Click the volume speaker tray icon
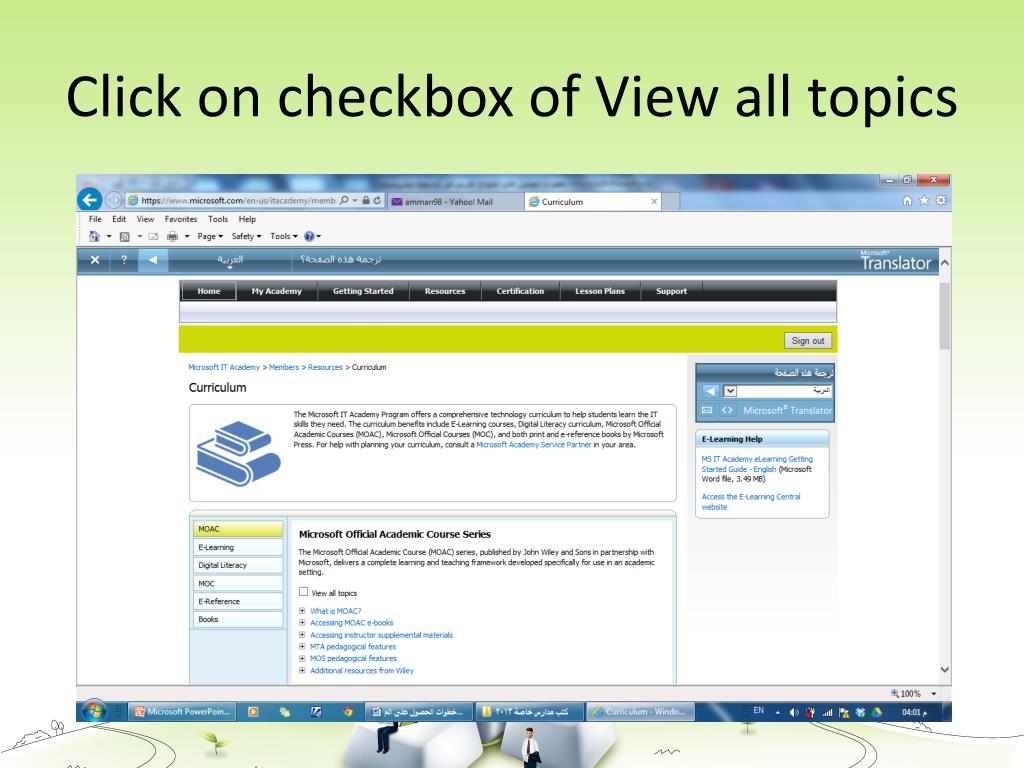 pos(793,712)
